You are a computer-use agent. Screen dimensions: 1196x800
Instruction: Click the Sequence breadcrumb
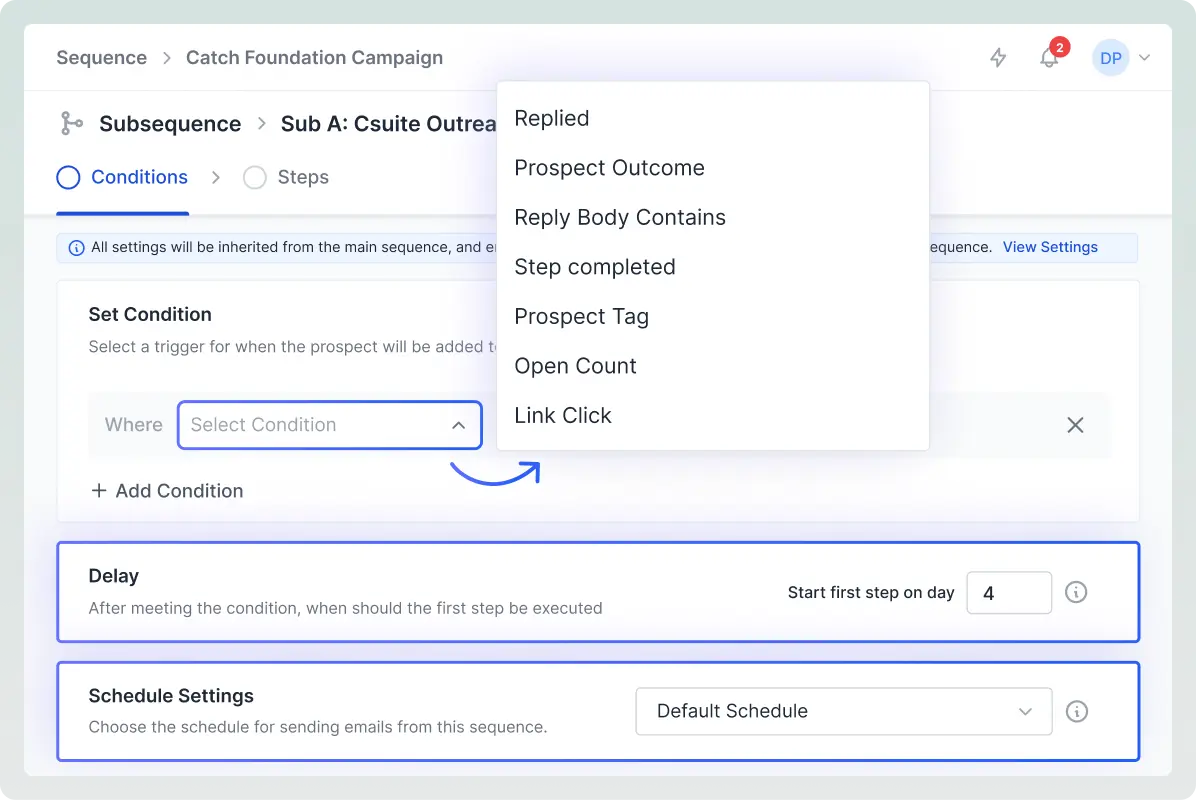[101, 57]
